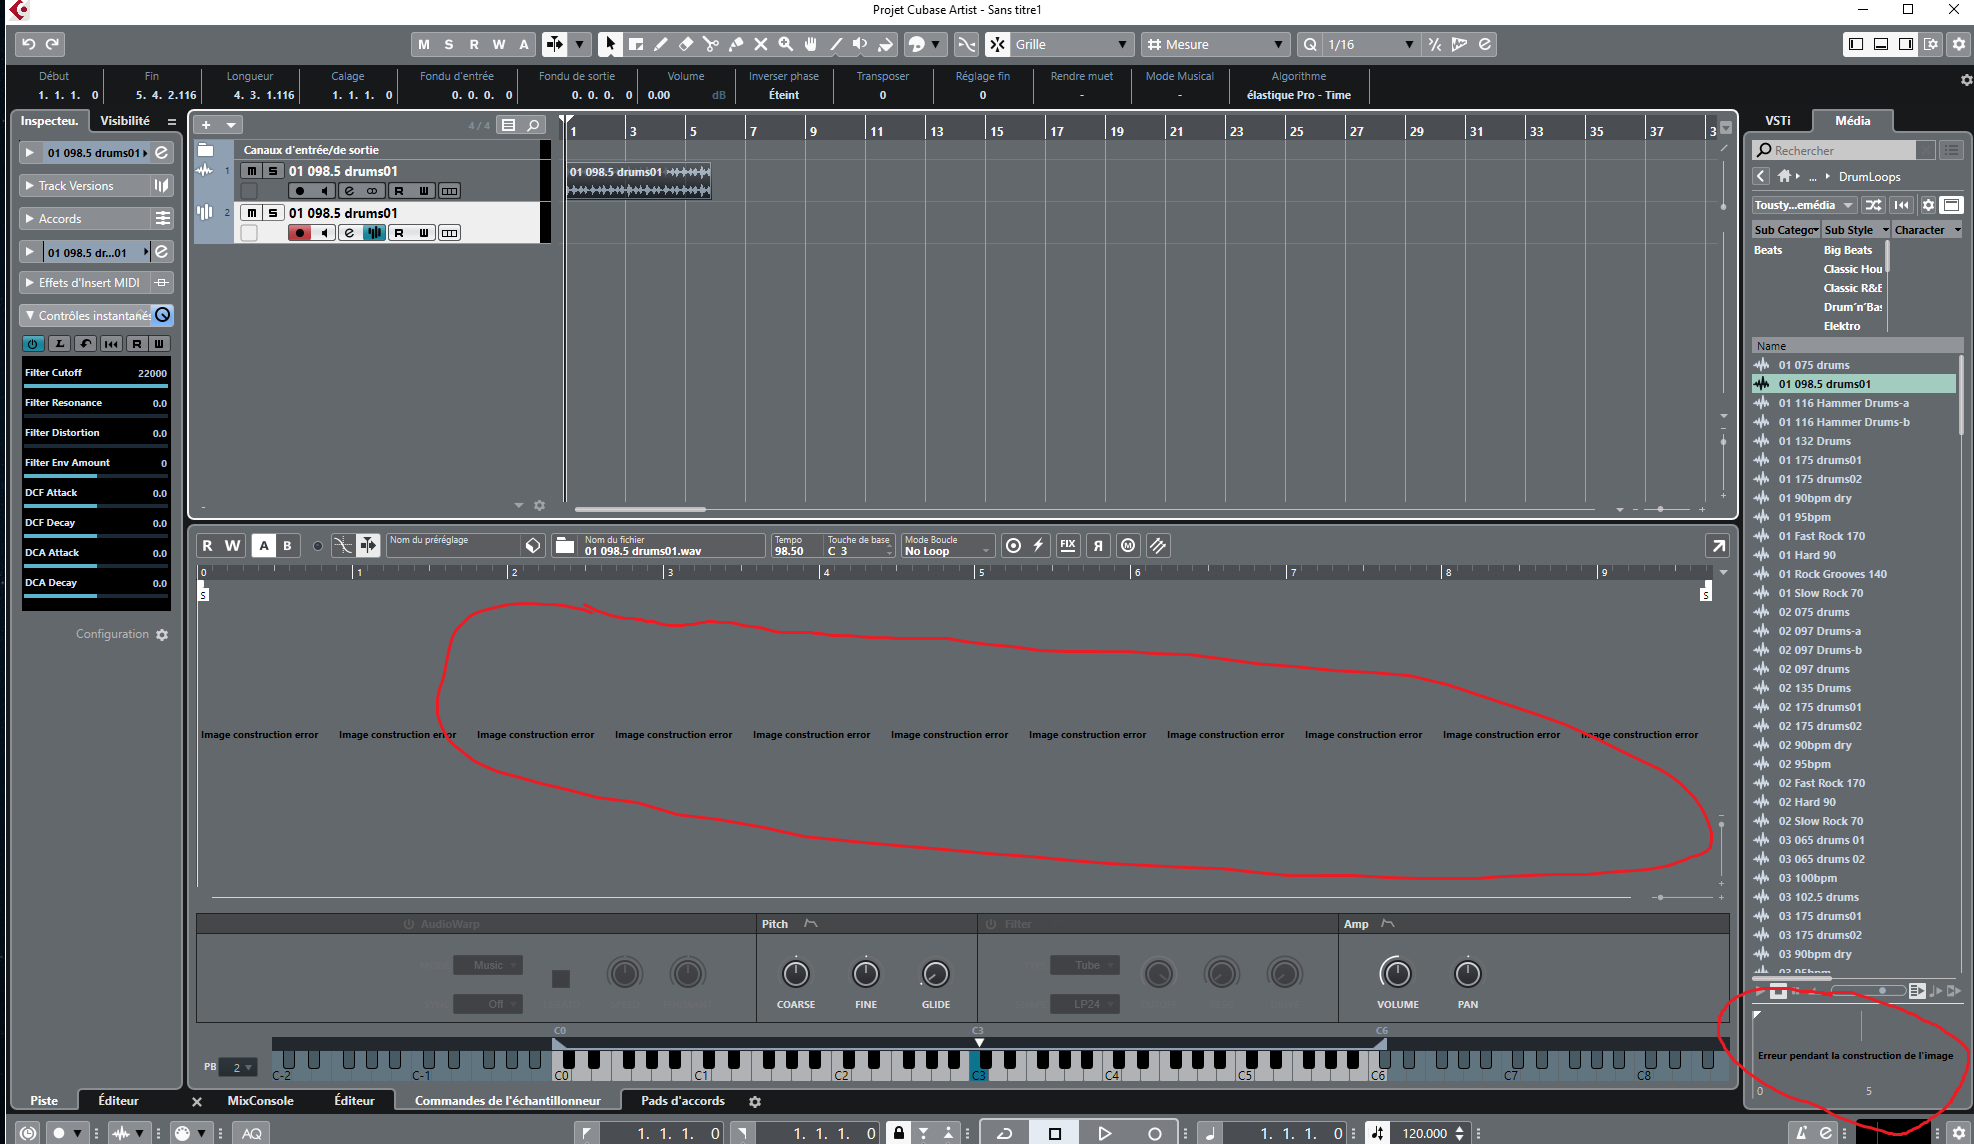Toggle the monitor button on track 2
The image size is (1974, 1144).
[323, 233]
